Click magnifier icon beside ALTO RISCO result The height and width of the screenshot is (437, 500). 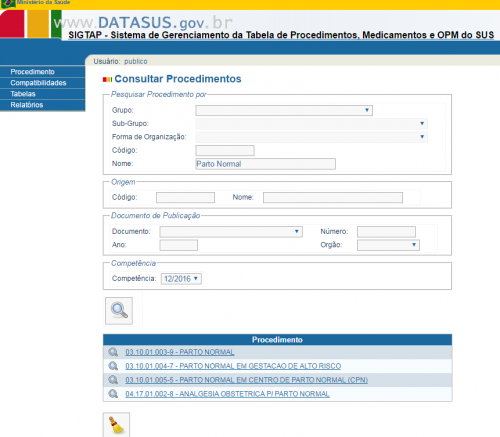point(113,366)
